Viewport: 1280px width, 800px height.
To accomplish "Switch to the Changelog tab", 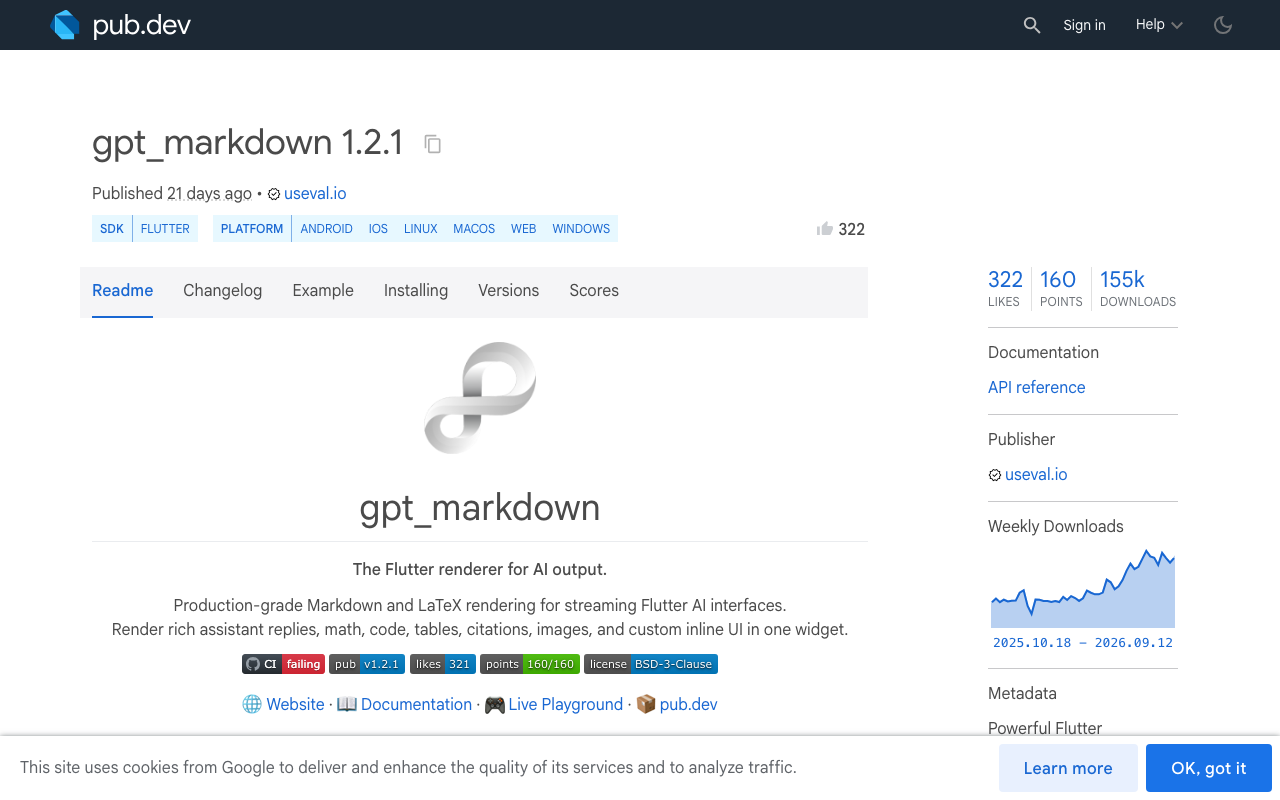I will [x=222, y=291].
